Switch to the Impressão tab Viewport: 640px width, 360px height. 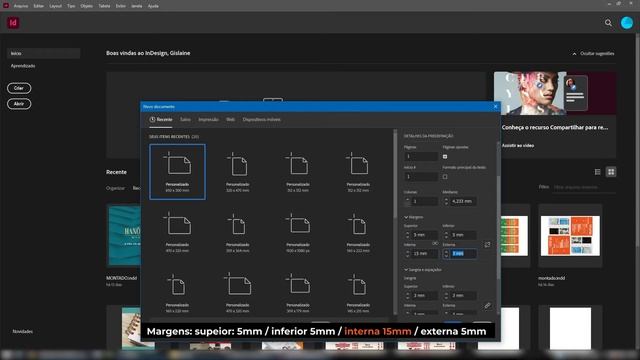[209, 120]
